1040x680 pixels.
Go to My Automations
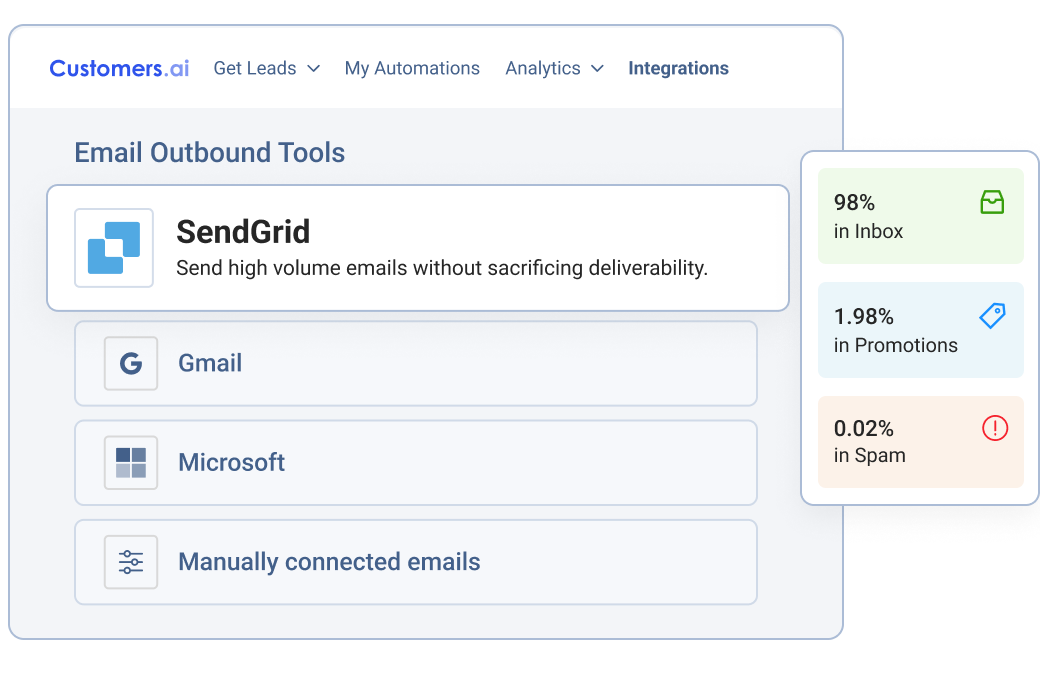[412, 68]
